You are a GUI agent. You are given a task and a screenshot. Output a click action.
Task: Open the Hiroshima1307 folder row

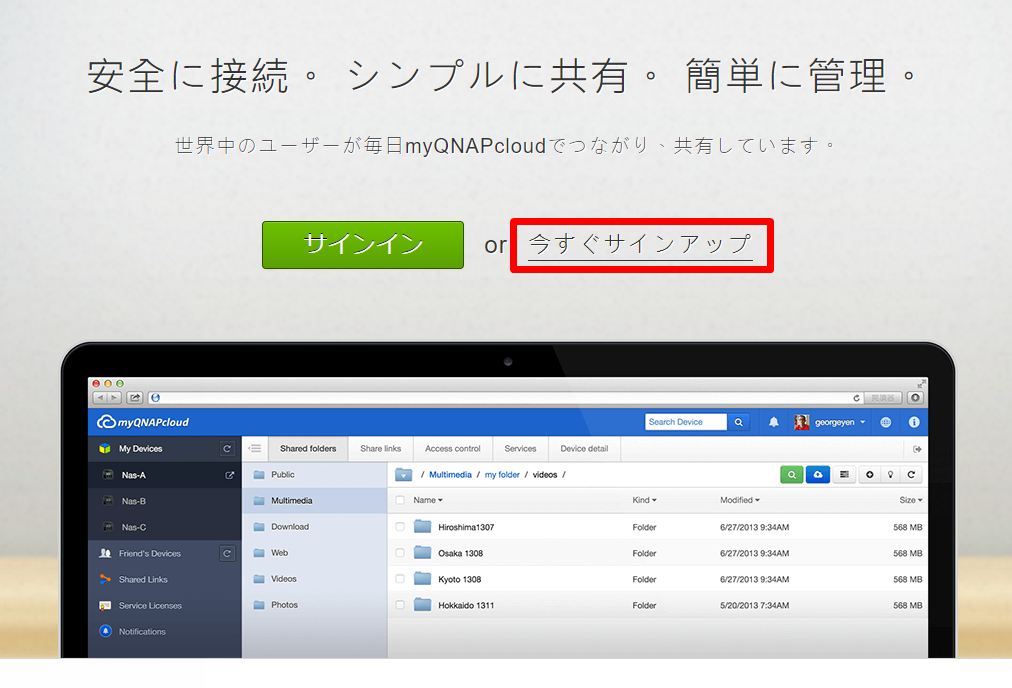pos(658,527)
